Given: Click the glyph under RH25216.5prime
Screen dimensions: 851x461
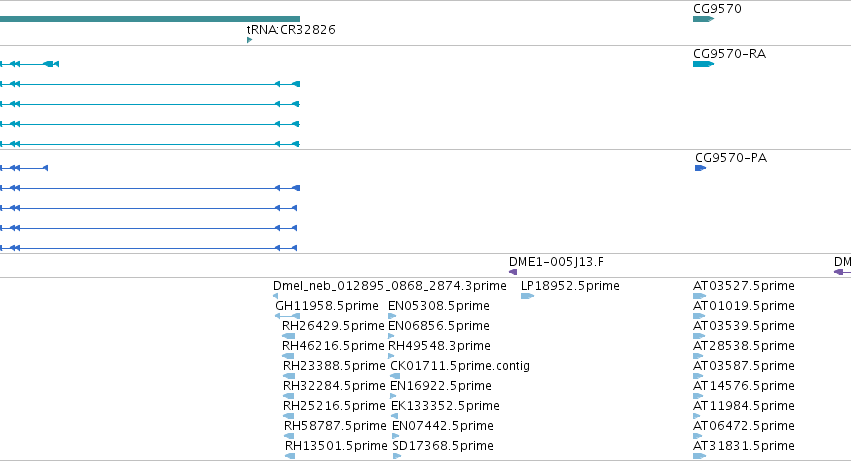Looking at the screenshot, I should point(289,416).
